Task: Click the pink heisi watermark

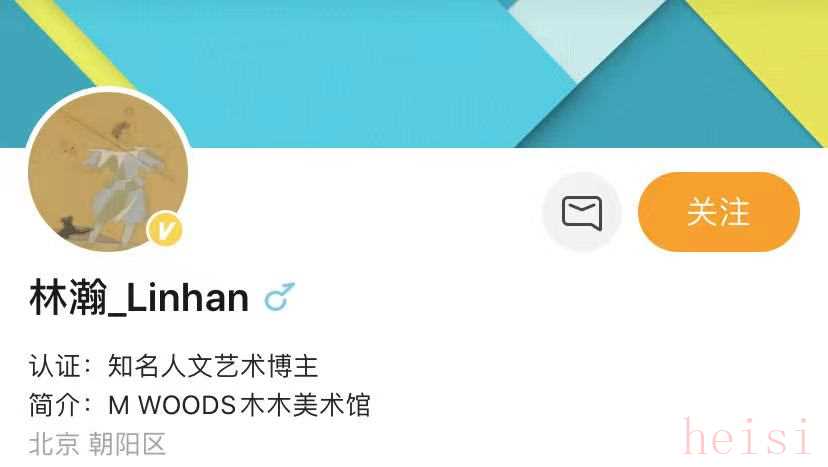Action: tap(746, 435)
